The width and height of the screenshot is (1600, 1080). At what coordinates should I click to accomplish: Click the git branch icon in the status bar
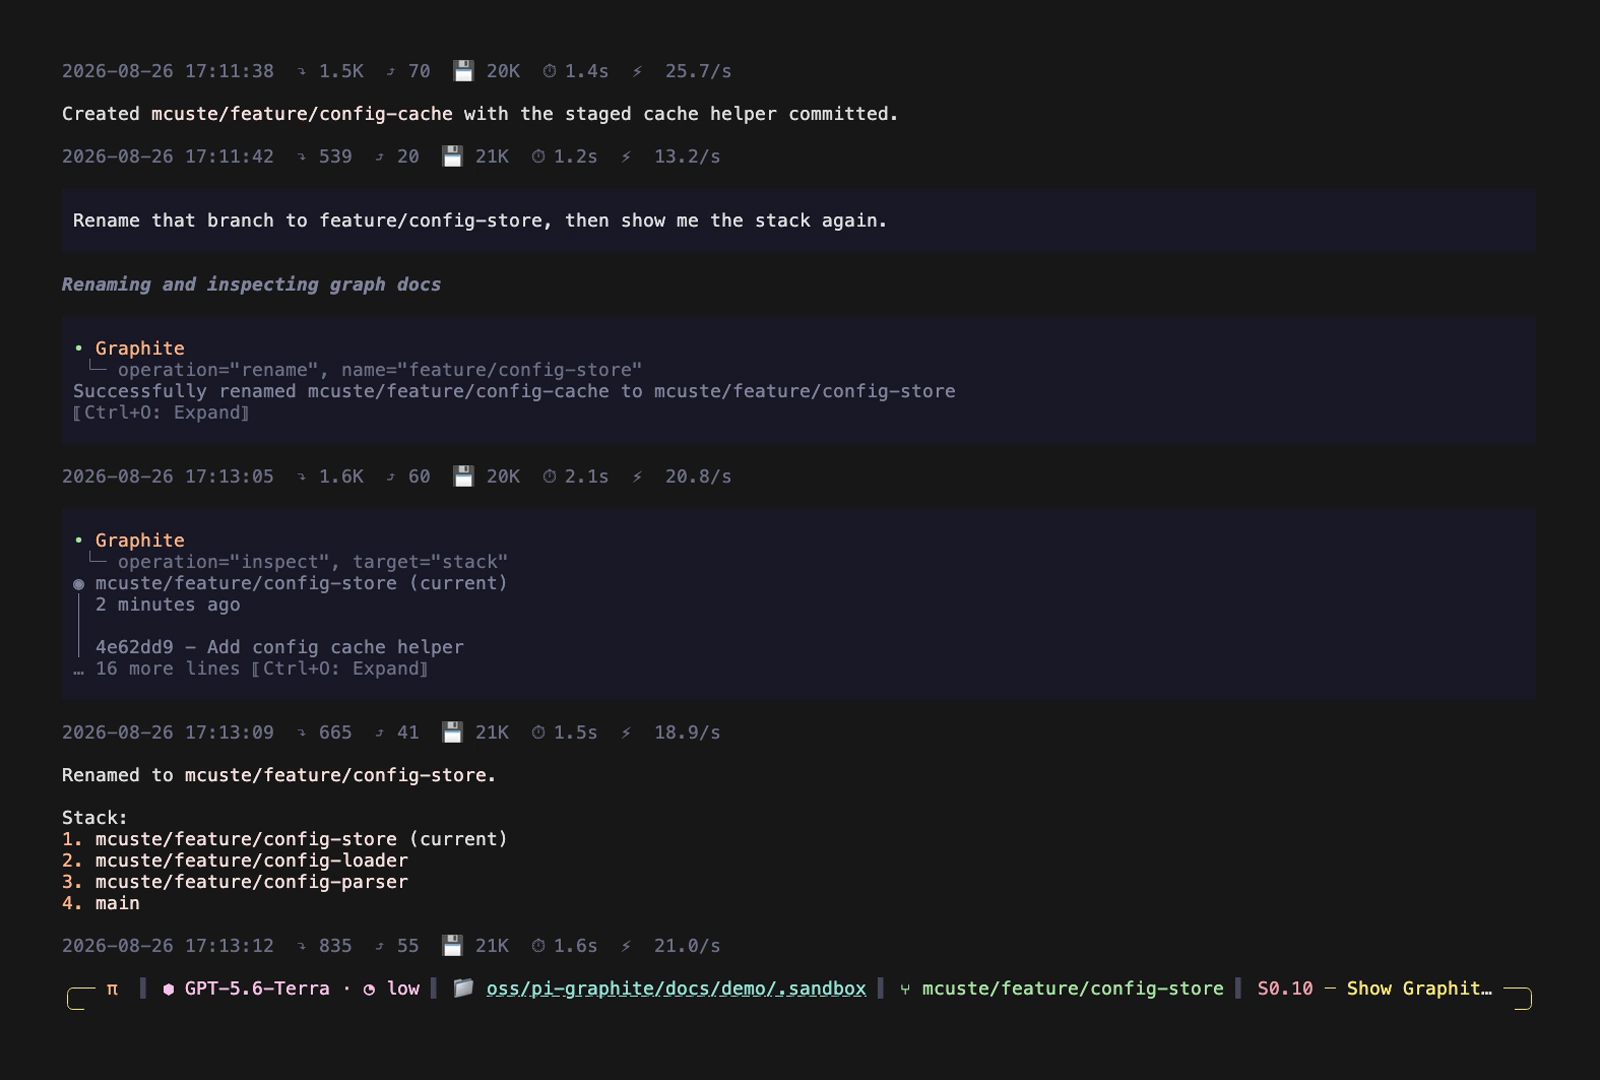pyautogui.click(x=905, y=989)
